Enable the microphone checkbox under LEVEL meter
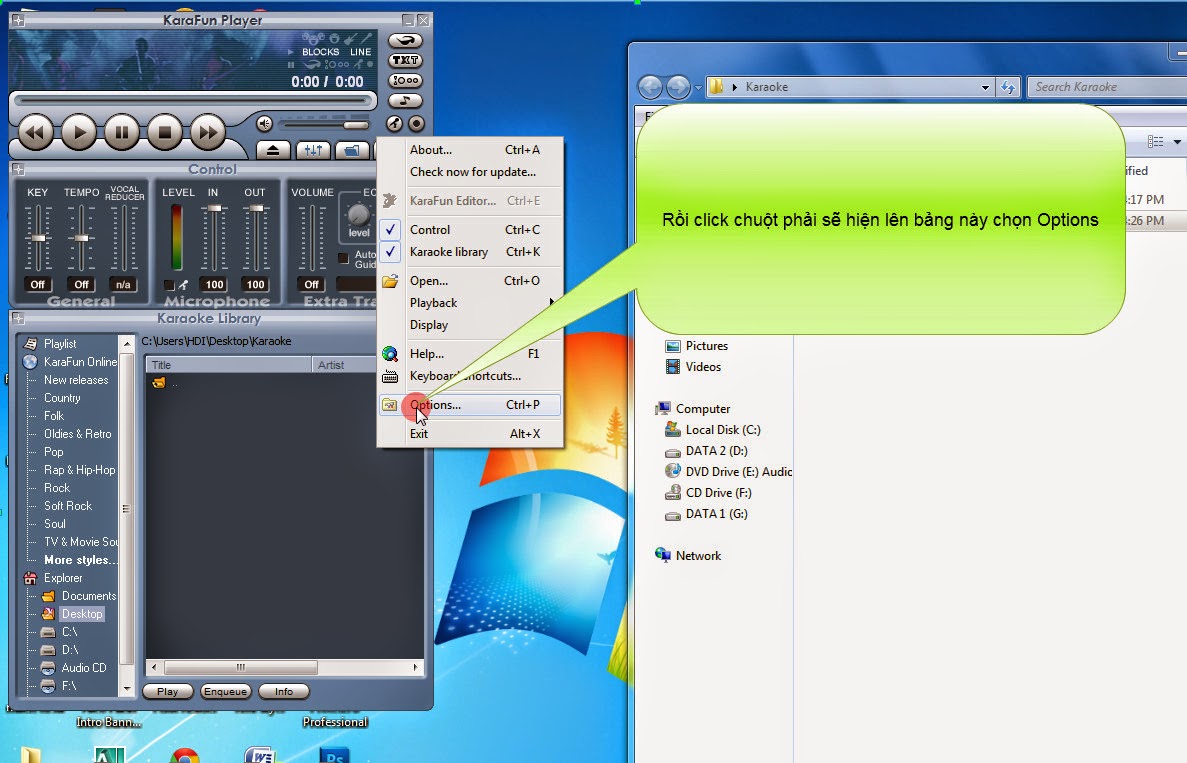 pos(169,285)
